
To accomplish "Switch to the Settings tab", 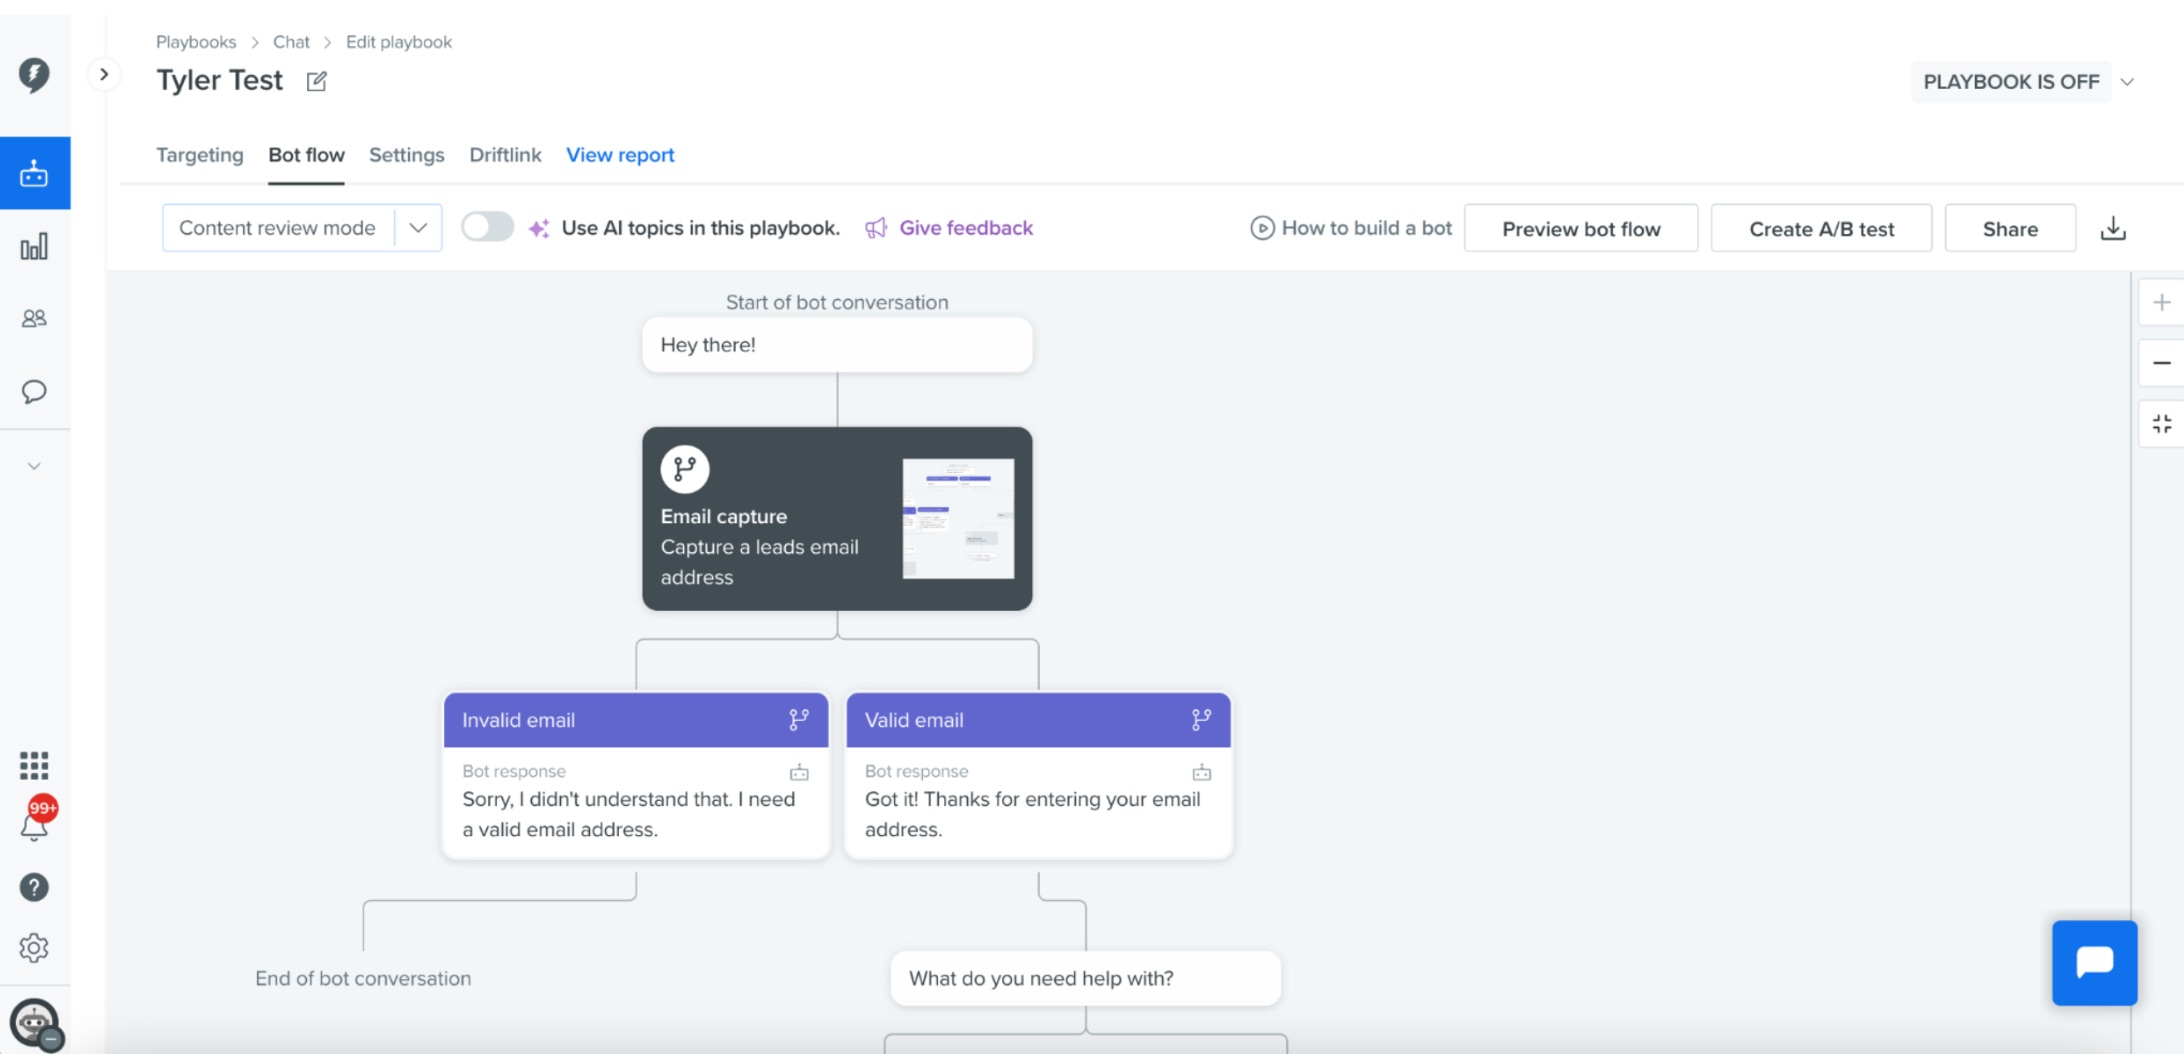I will pos(406,155).
